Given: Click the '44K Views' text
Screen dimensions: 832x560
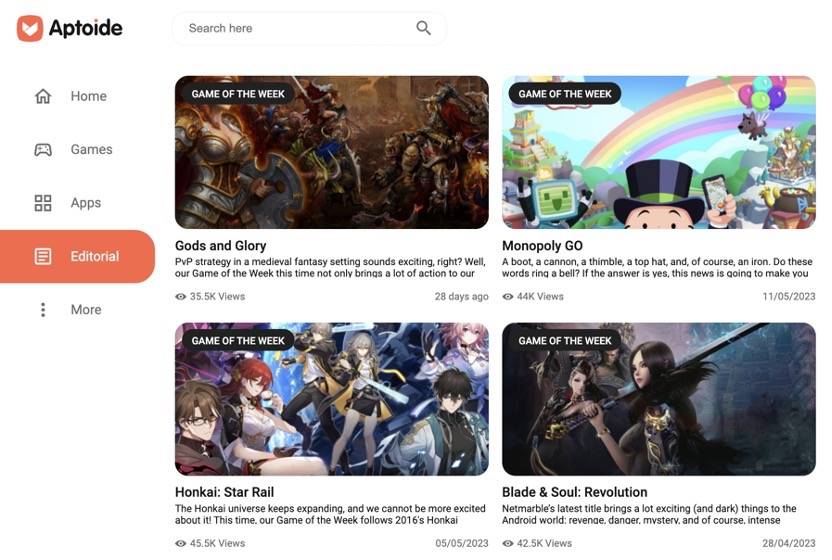Looking at the screenshot, I should tap(540, 297).
